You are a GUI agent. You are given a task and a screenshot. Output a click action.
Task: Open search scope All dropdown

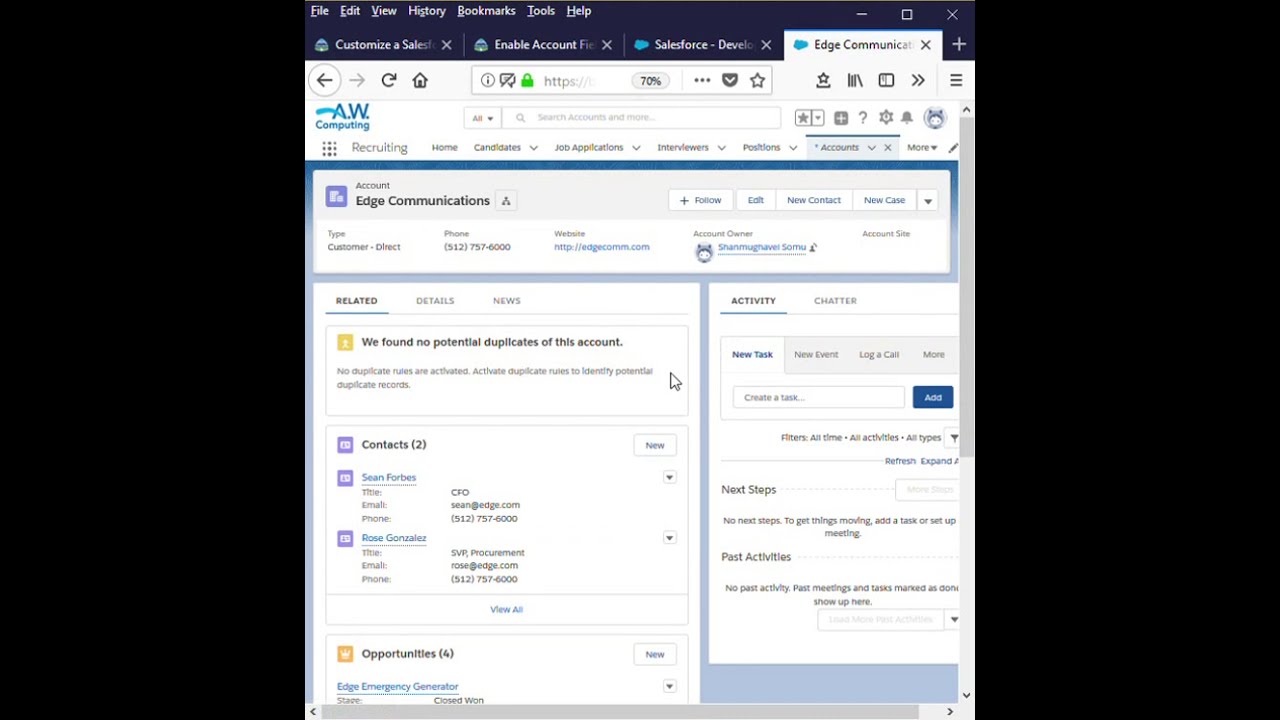[x=482, y=118]
